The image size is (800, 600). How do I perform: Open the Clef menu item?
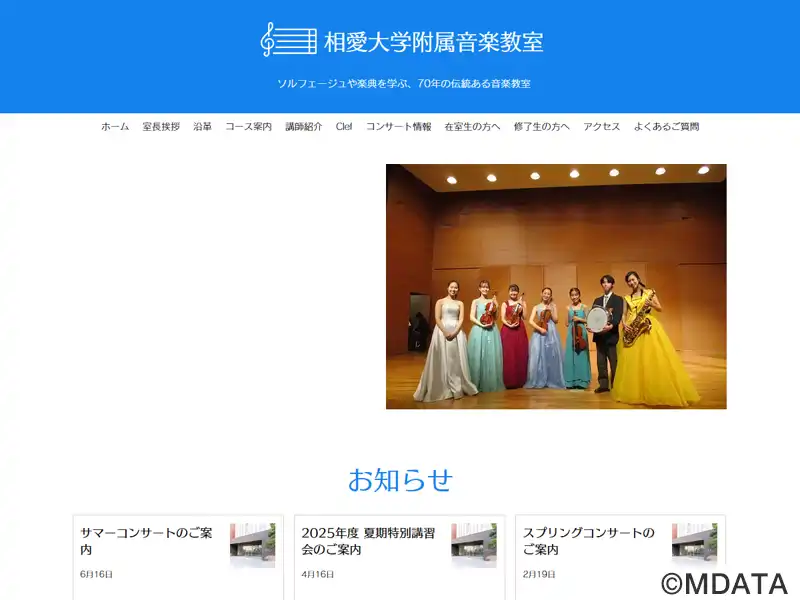click(x=344, y=127)
